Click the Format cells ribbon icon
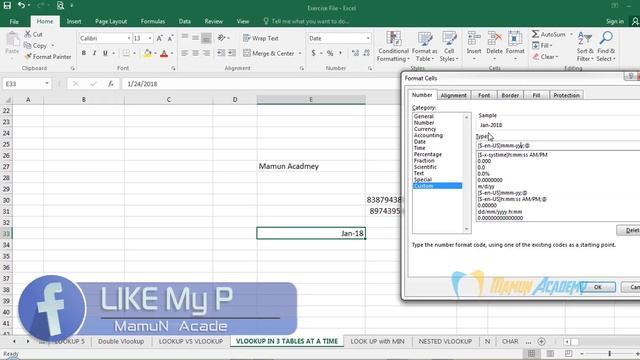The width and height of the screenshot is (640, 360). [x=515, y=39]
